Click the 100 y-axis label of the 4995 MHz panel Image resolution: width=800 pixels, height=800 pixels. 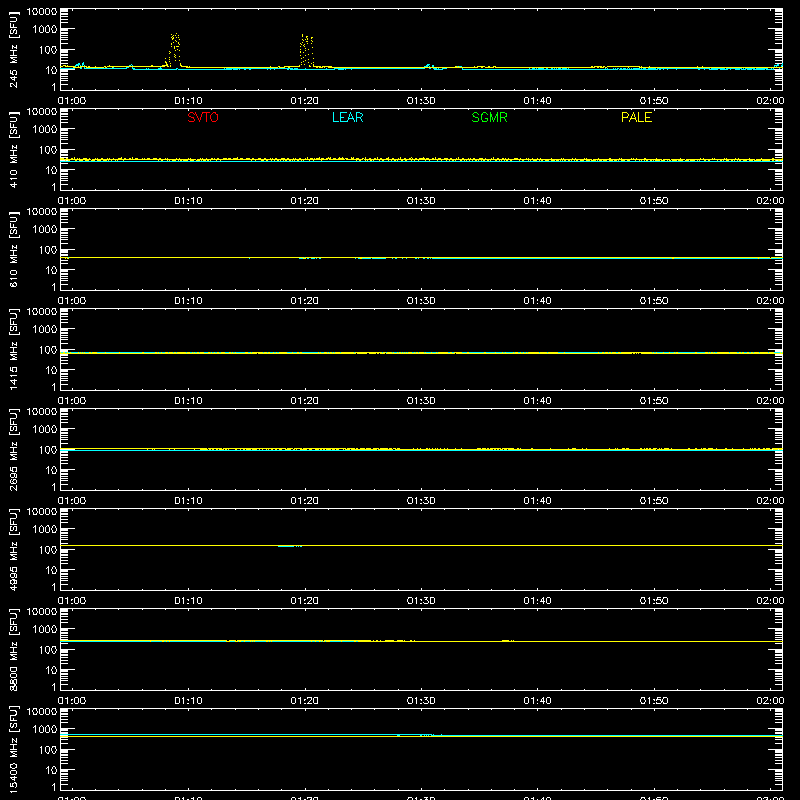tap(48, 550)
